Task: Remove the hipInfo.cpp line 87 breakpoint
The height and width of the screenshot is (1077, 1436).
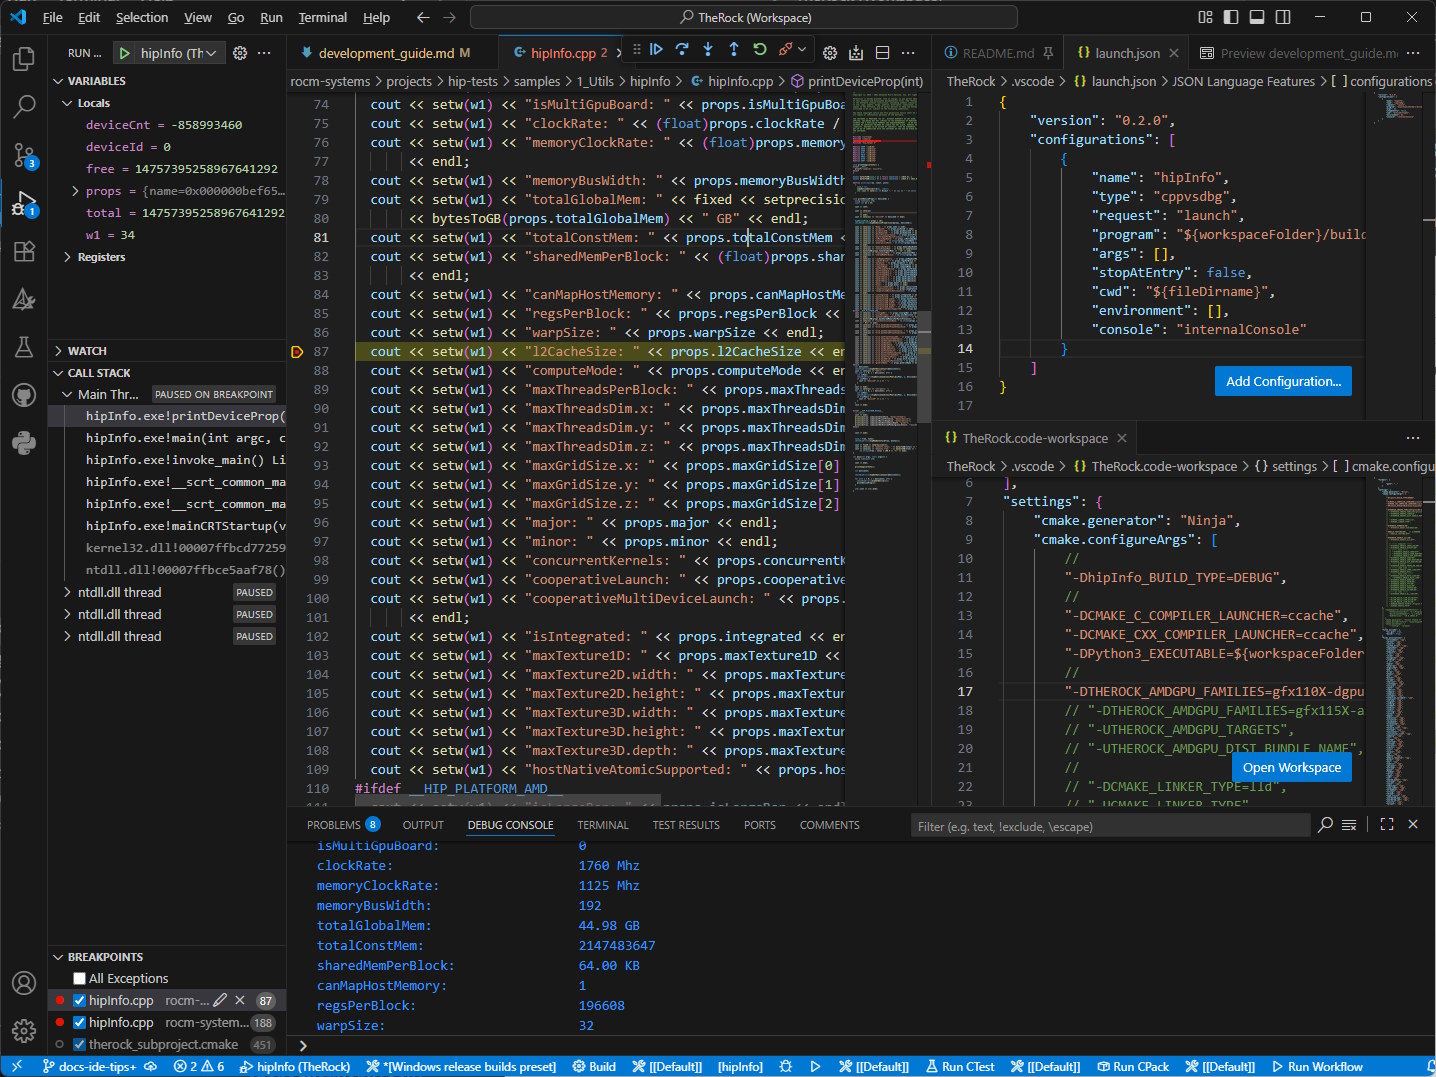Action: (x=239, y=1000)
